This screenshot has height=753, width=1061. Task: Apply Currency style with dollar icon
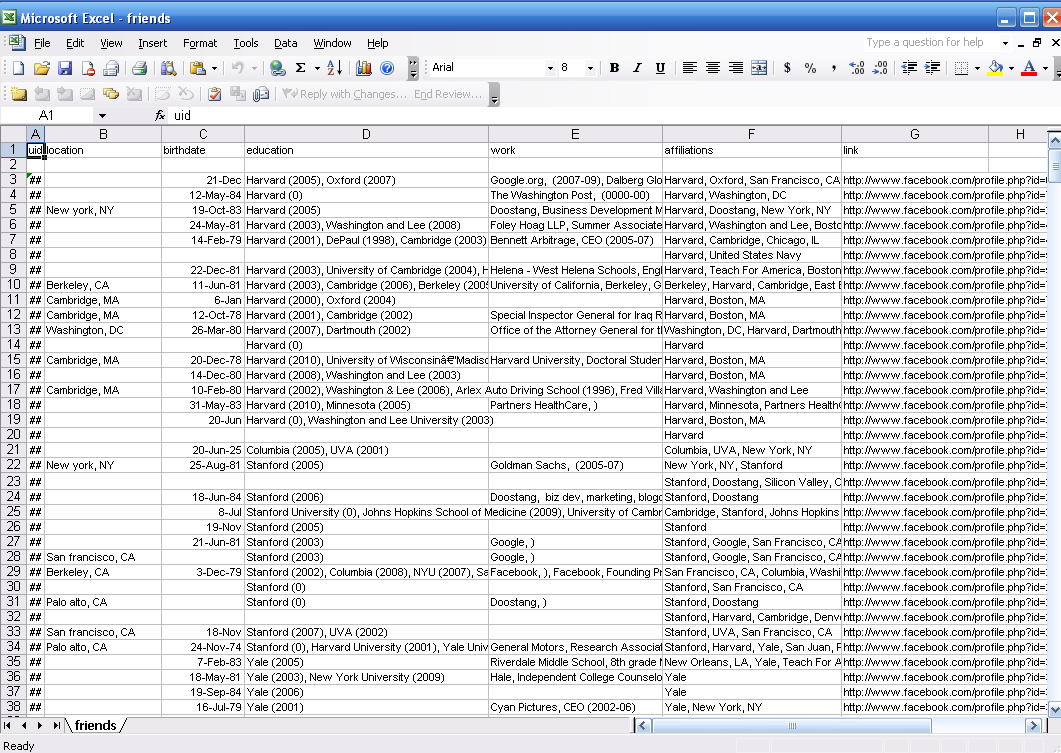pos(787,68)
